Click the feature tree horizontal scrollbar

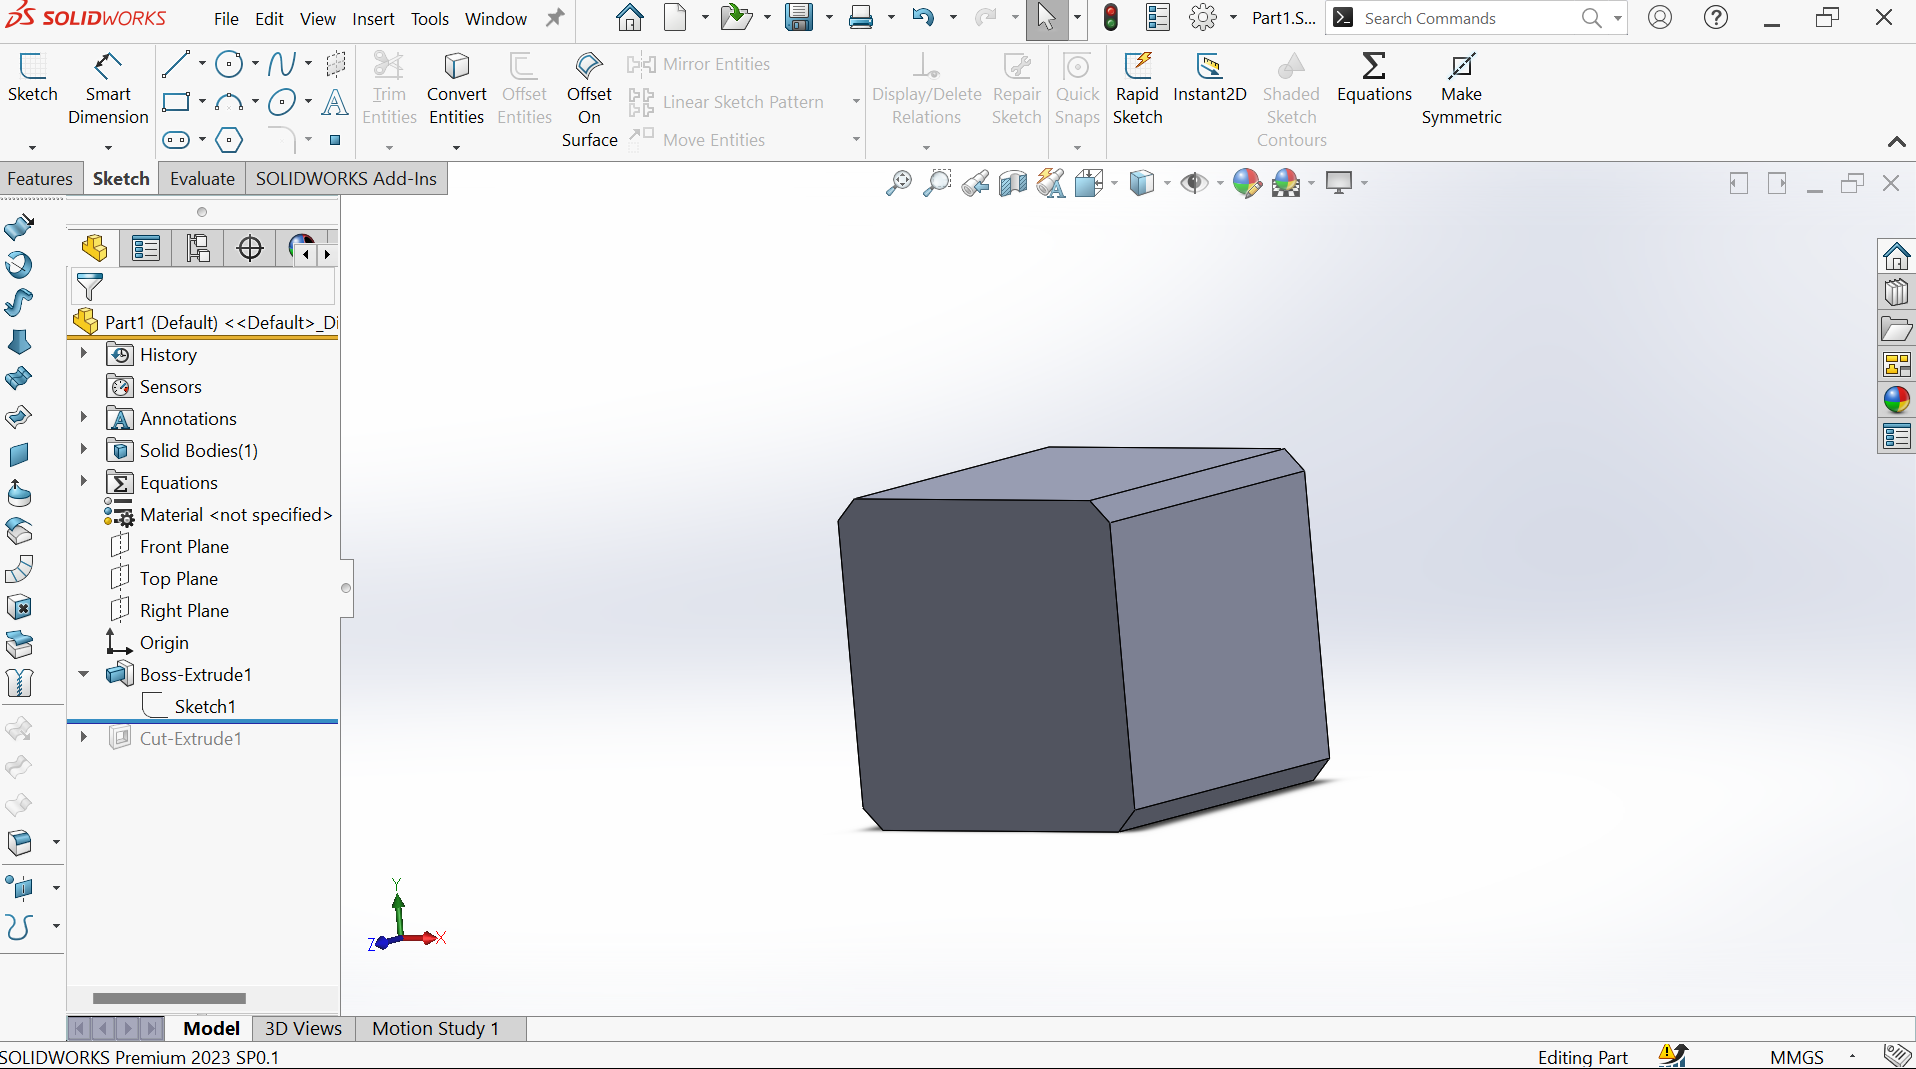pyautogui.click(x=169, y=998)
